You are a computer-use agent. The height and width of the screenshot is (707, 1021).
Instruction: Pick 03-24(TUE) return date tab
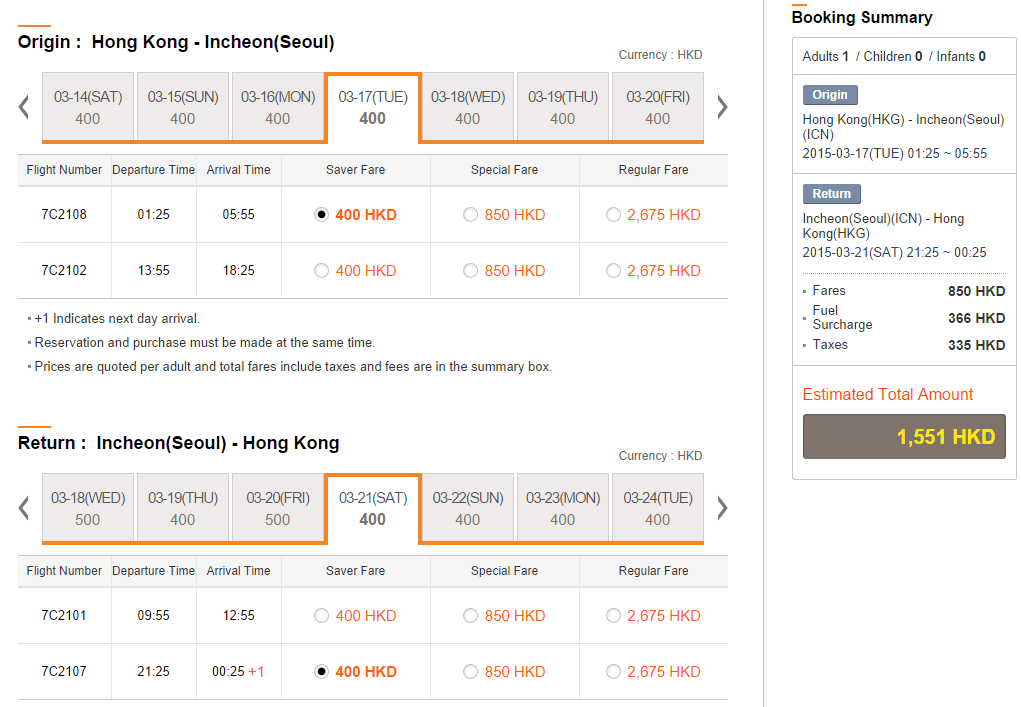click(x=657, y=508)
